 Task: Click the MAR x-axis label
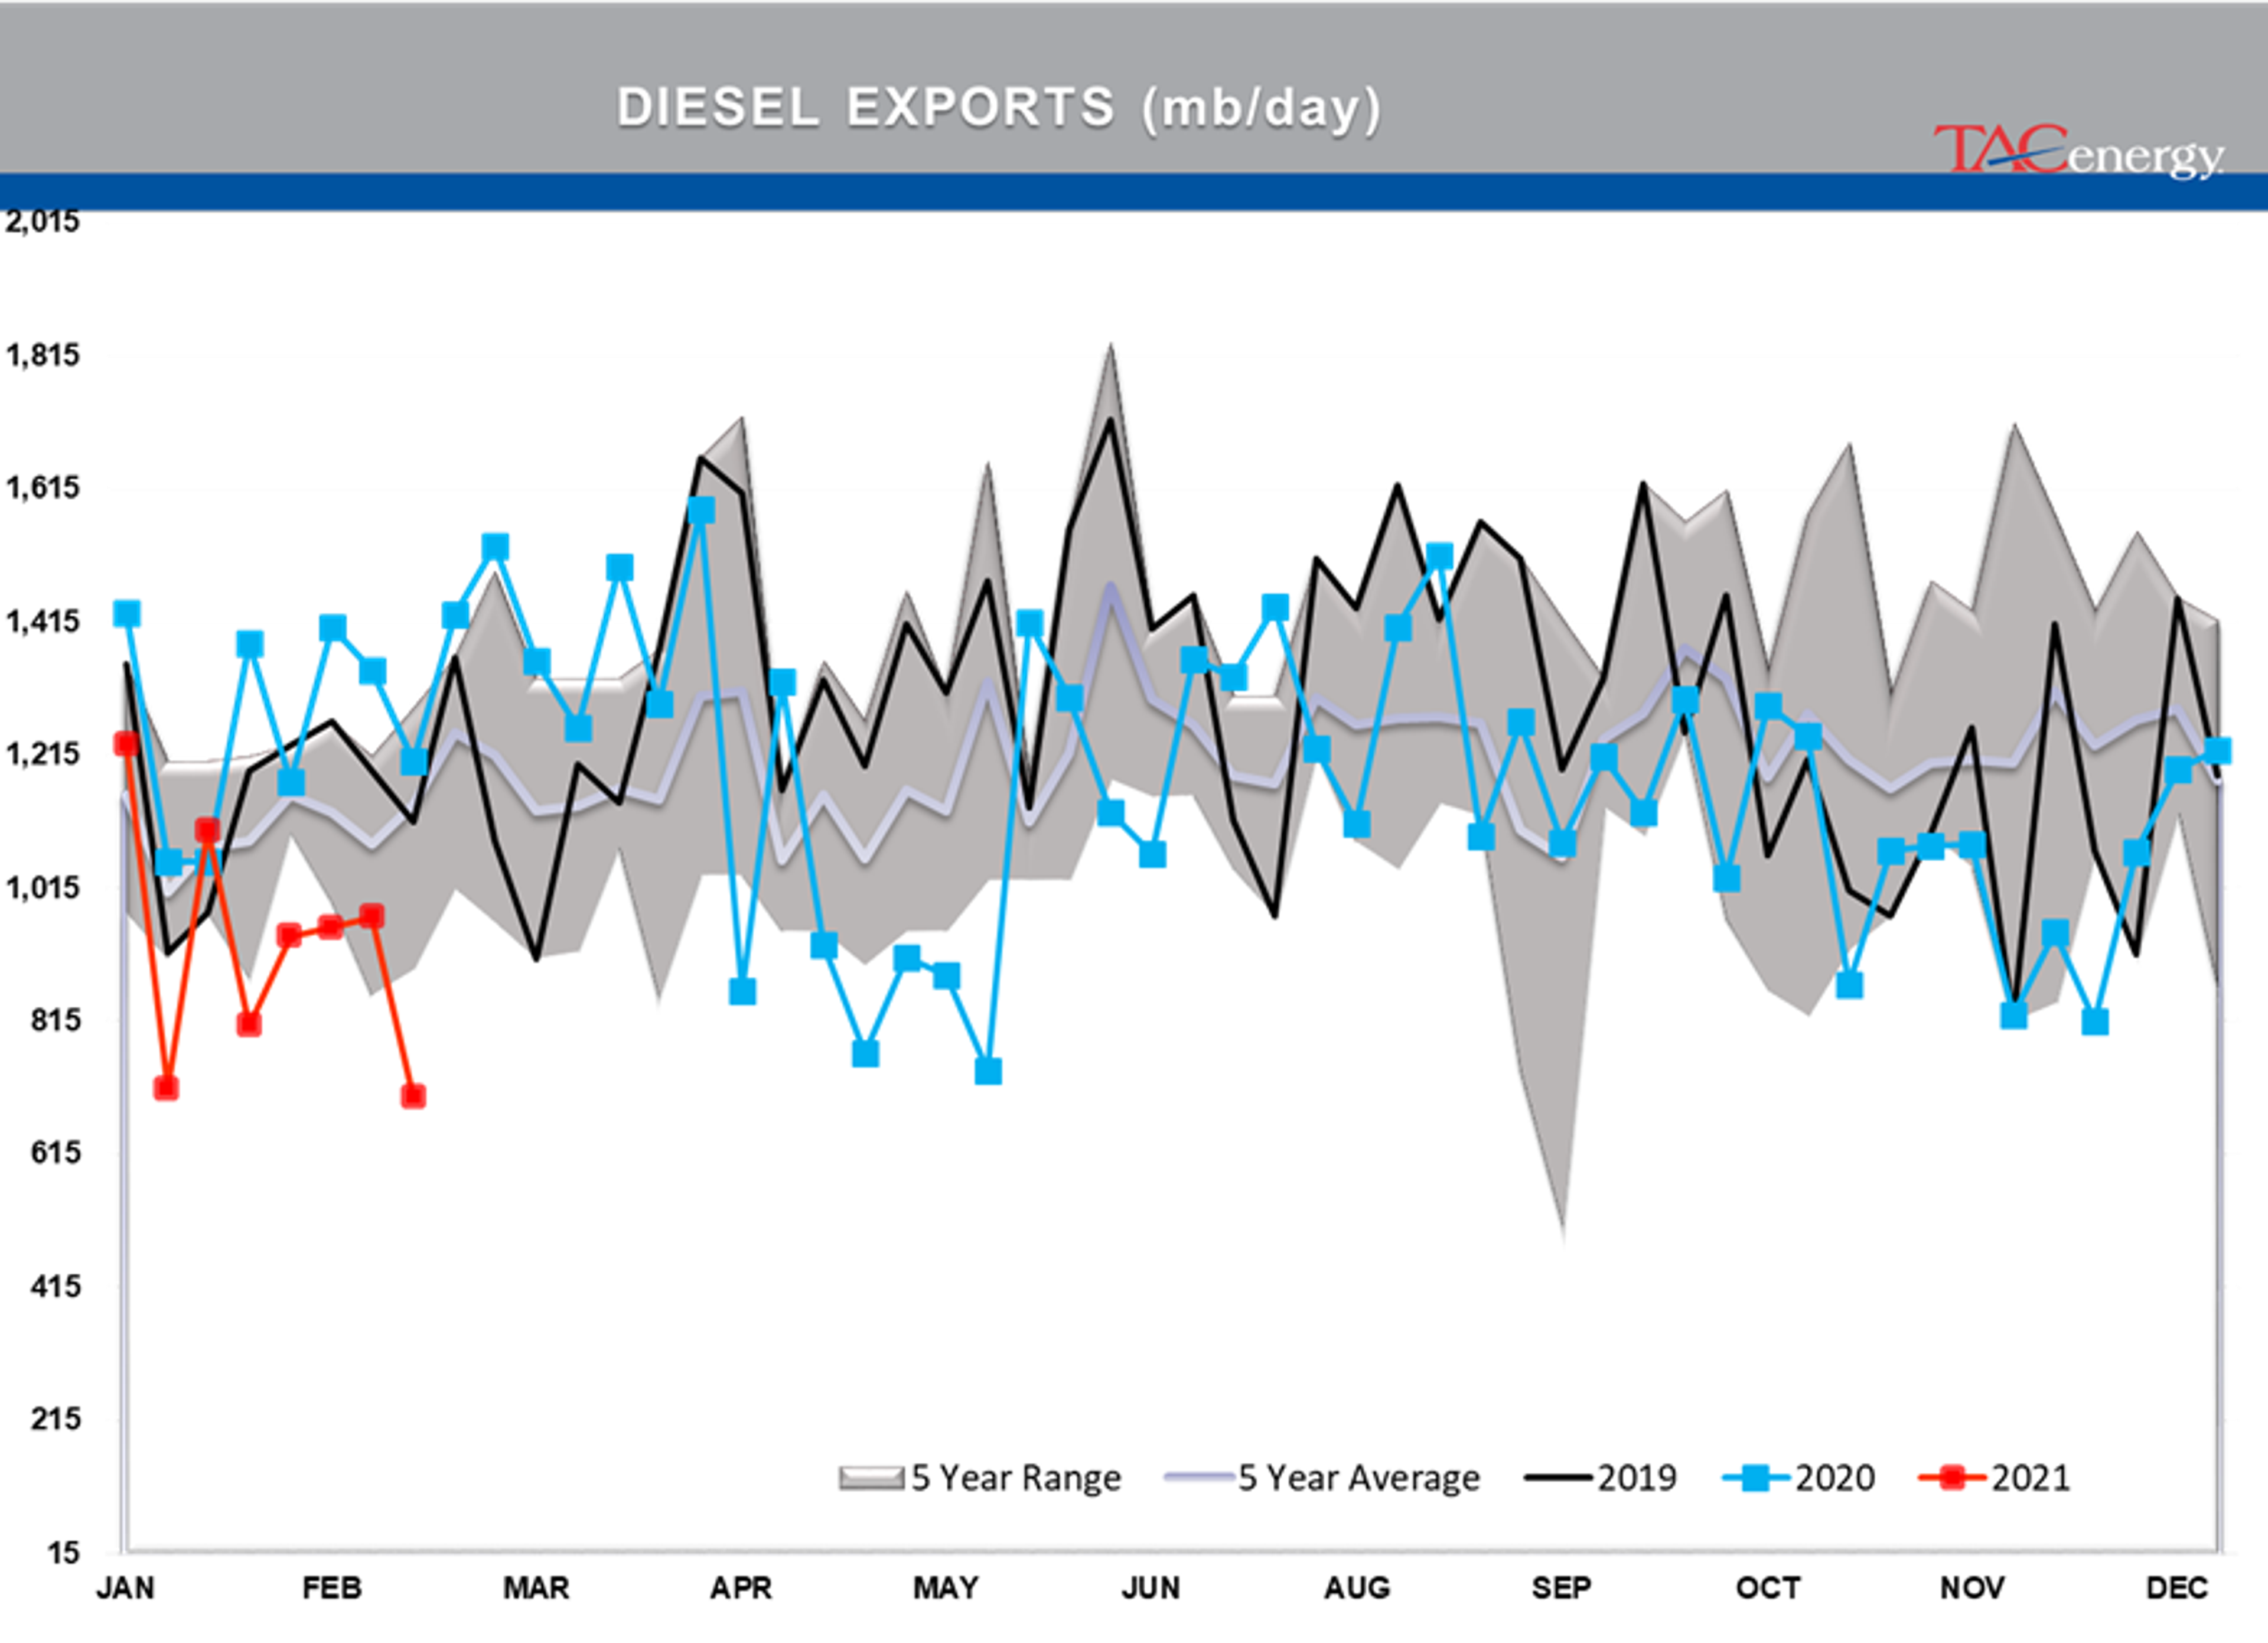pyautogui.click(x=536, y=1588)
